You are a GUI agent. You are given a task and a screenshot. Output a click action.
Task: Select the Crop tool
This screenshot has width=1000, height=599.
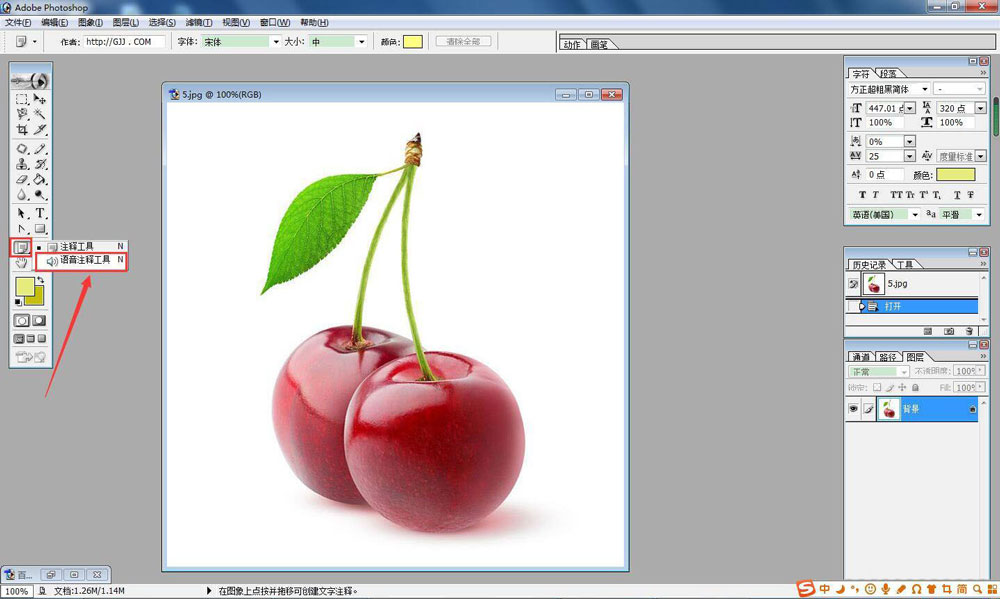(22, 129)
